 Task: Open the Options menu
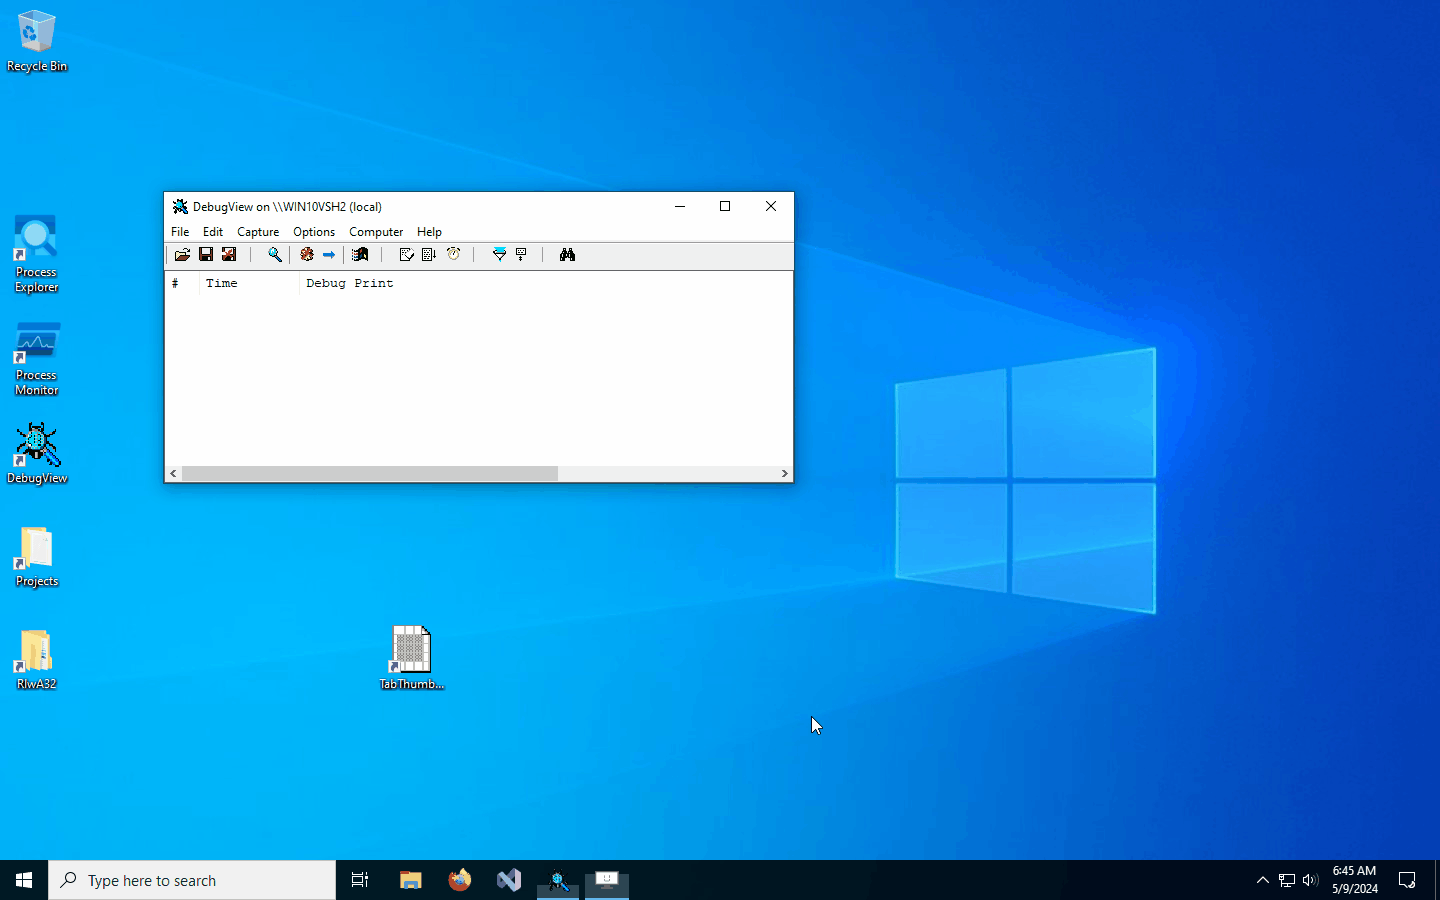(x=314, y=232)
